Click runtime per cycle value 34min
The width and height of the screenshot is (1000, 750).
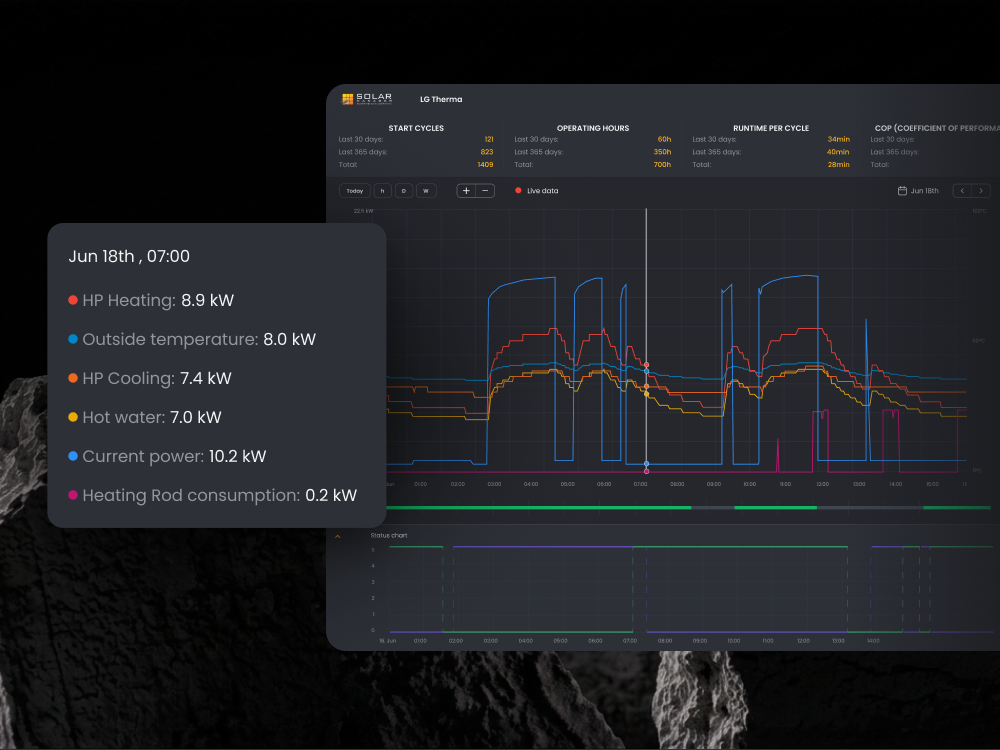pyautogui.click(x=839, y=139)
